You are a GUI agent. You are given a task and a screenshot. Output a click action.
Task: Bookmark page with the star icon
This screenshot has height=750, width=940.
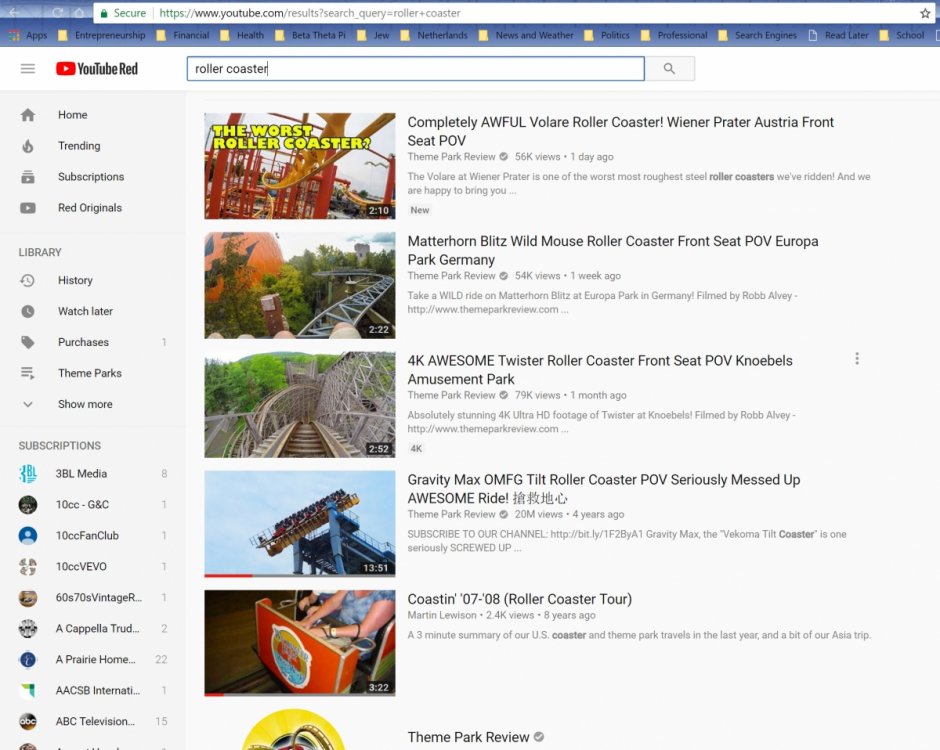tap(925, 13)
